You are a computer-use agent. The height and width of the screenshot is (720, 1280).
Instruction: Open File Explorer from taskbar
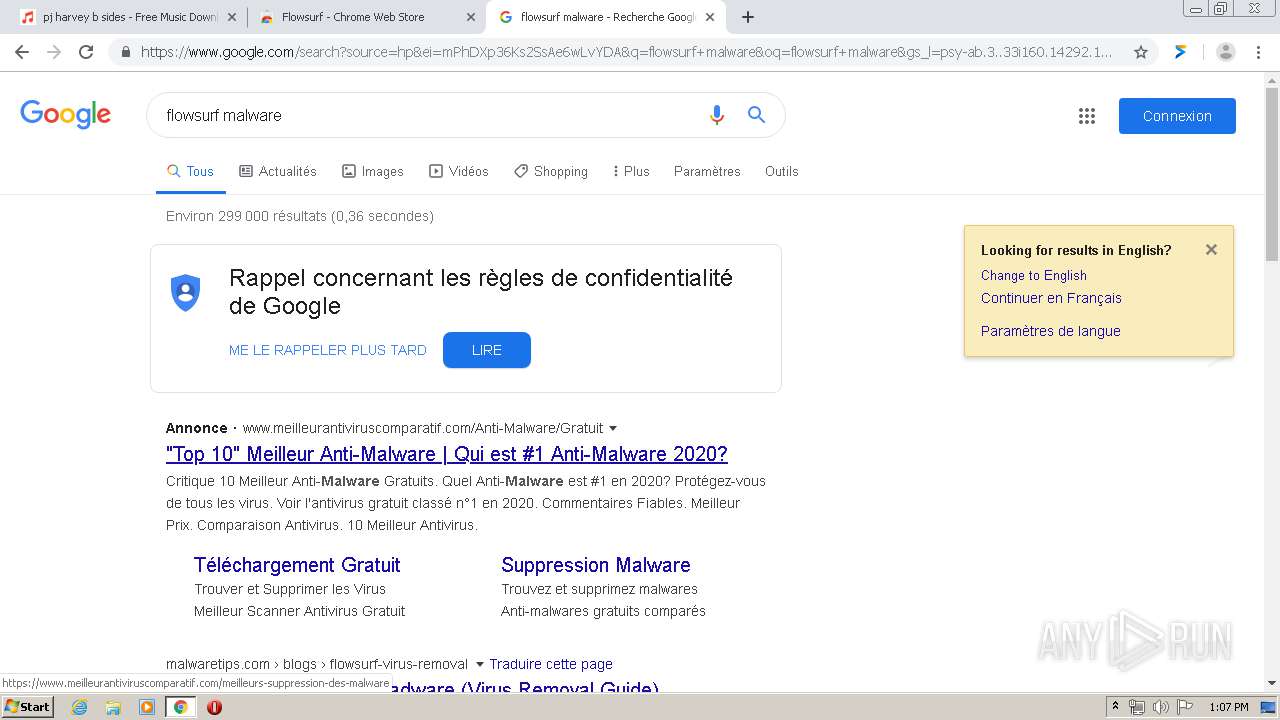pyautogui.click(x=113, y=707)
